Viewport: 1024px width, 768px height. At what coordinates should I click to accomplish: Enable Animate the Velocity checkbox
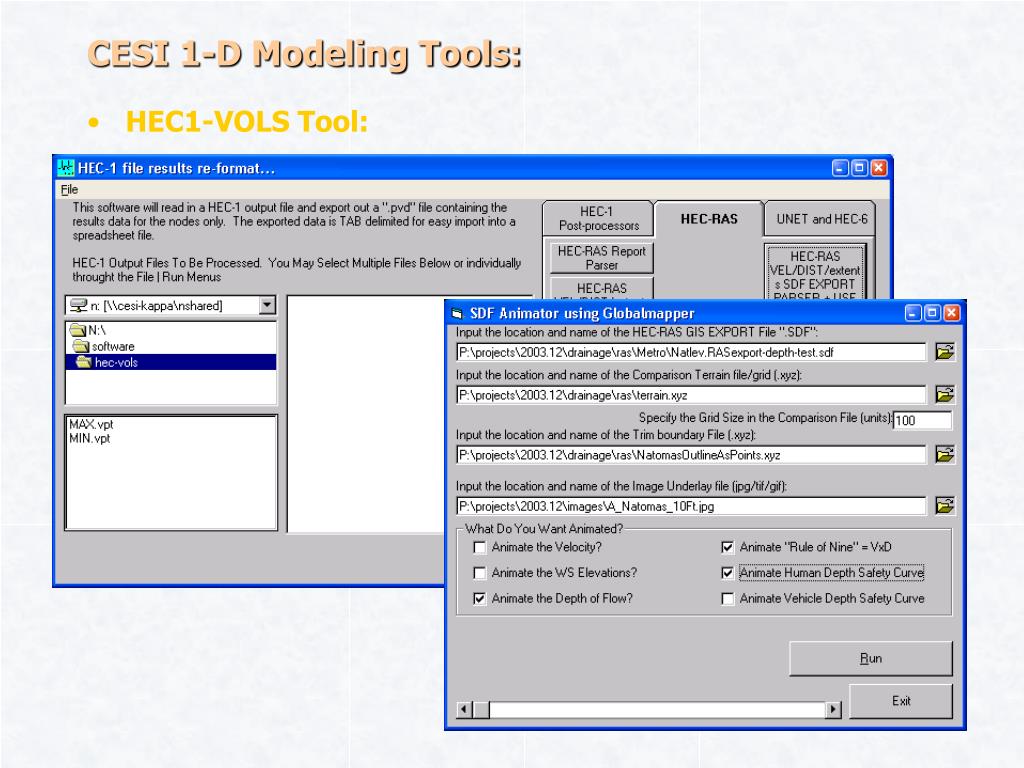point(480,547)
